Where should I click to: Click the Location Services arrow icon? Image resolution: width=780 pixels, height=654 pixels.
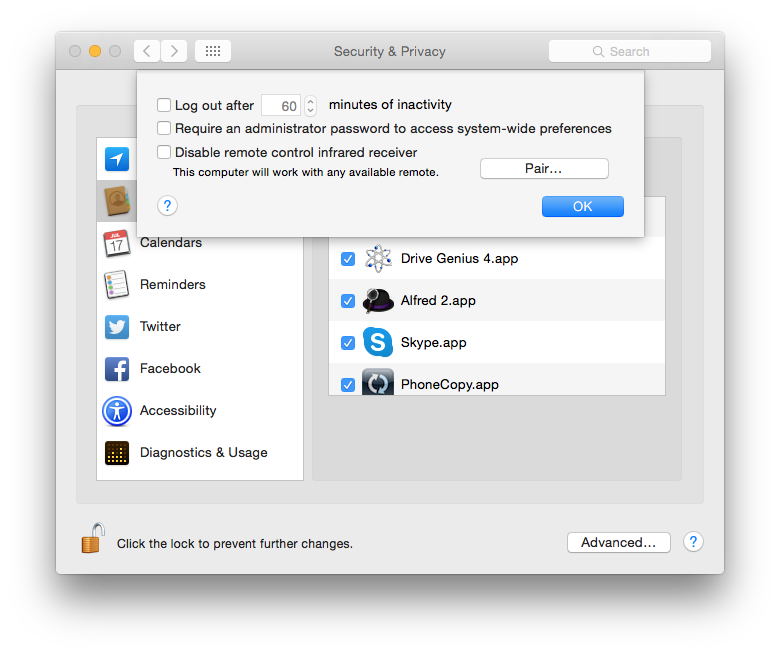(x=117, y=159)
